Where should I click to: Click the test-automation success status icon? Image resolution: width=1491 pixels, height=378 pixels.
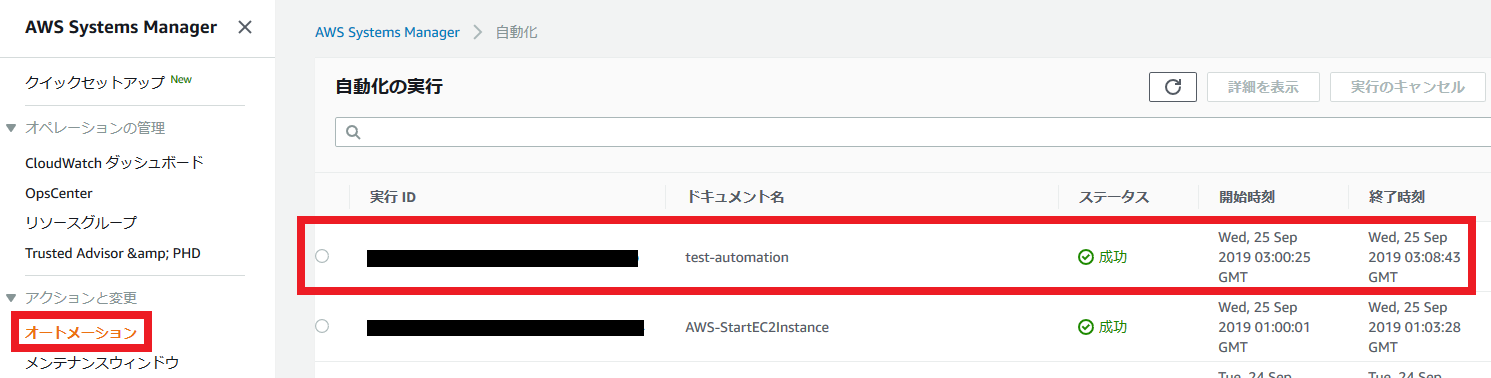(1086, 257)
